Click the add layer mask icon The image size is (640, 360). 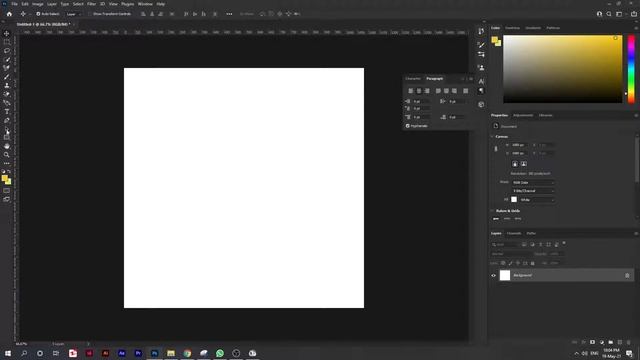(x=592, y=342)
